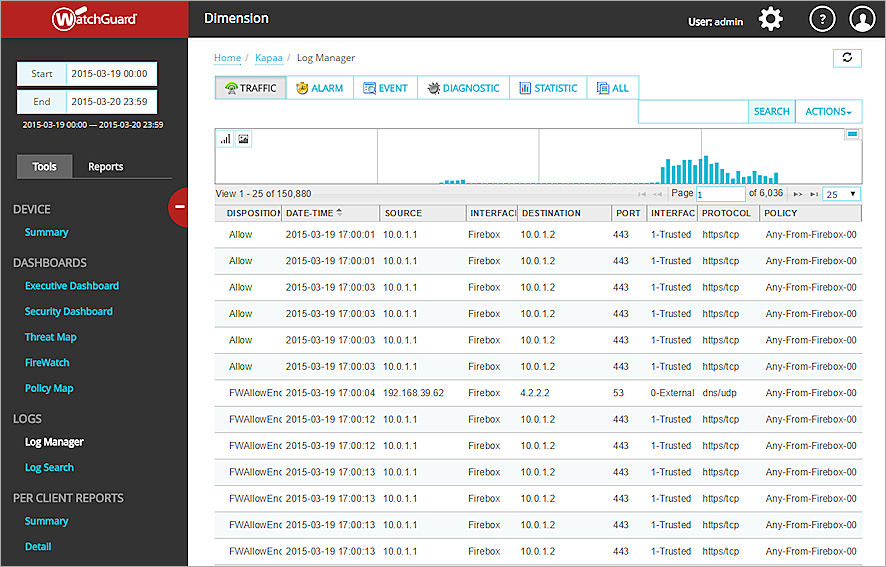886x567 pixels.
Task: Switch to the Alarm tab
Action: [319, 88]
